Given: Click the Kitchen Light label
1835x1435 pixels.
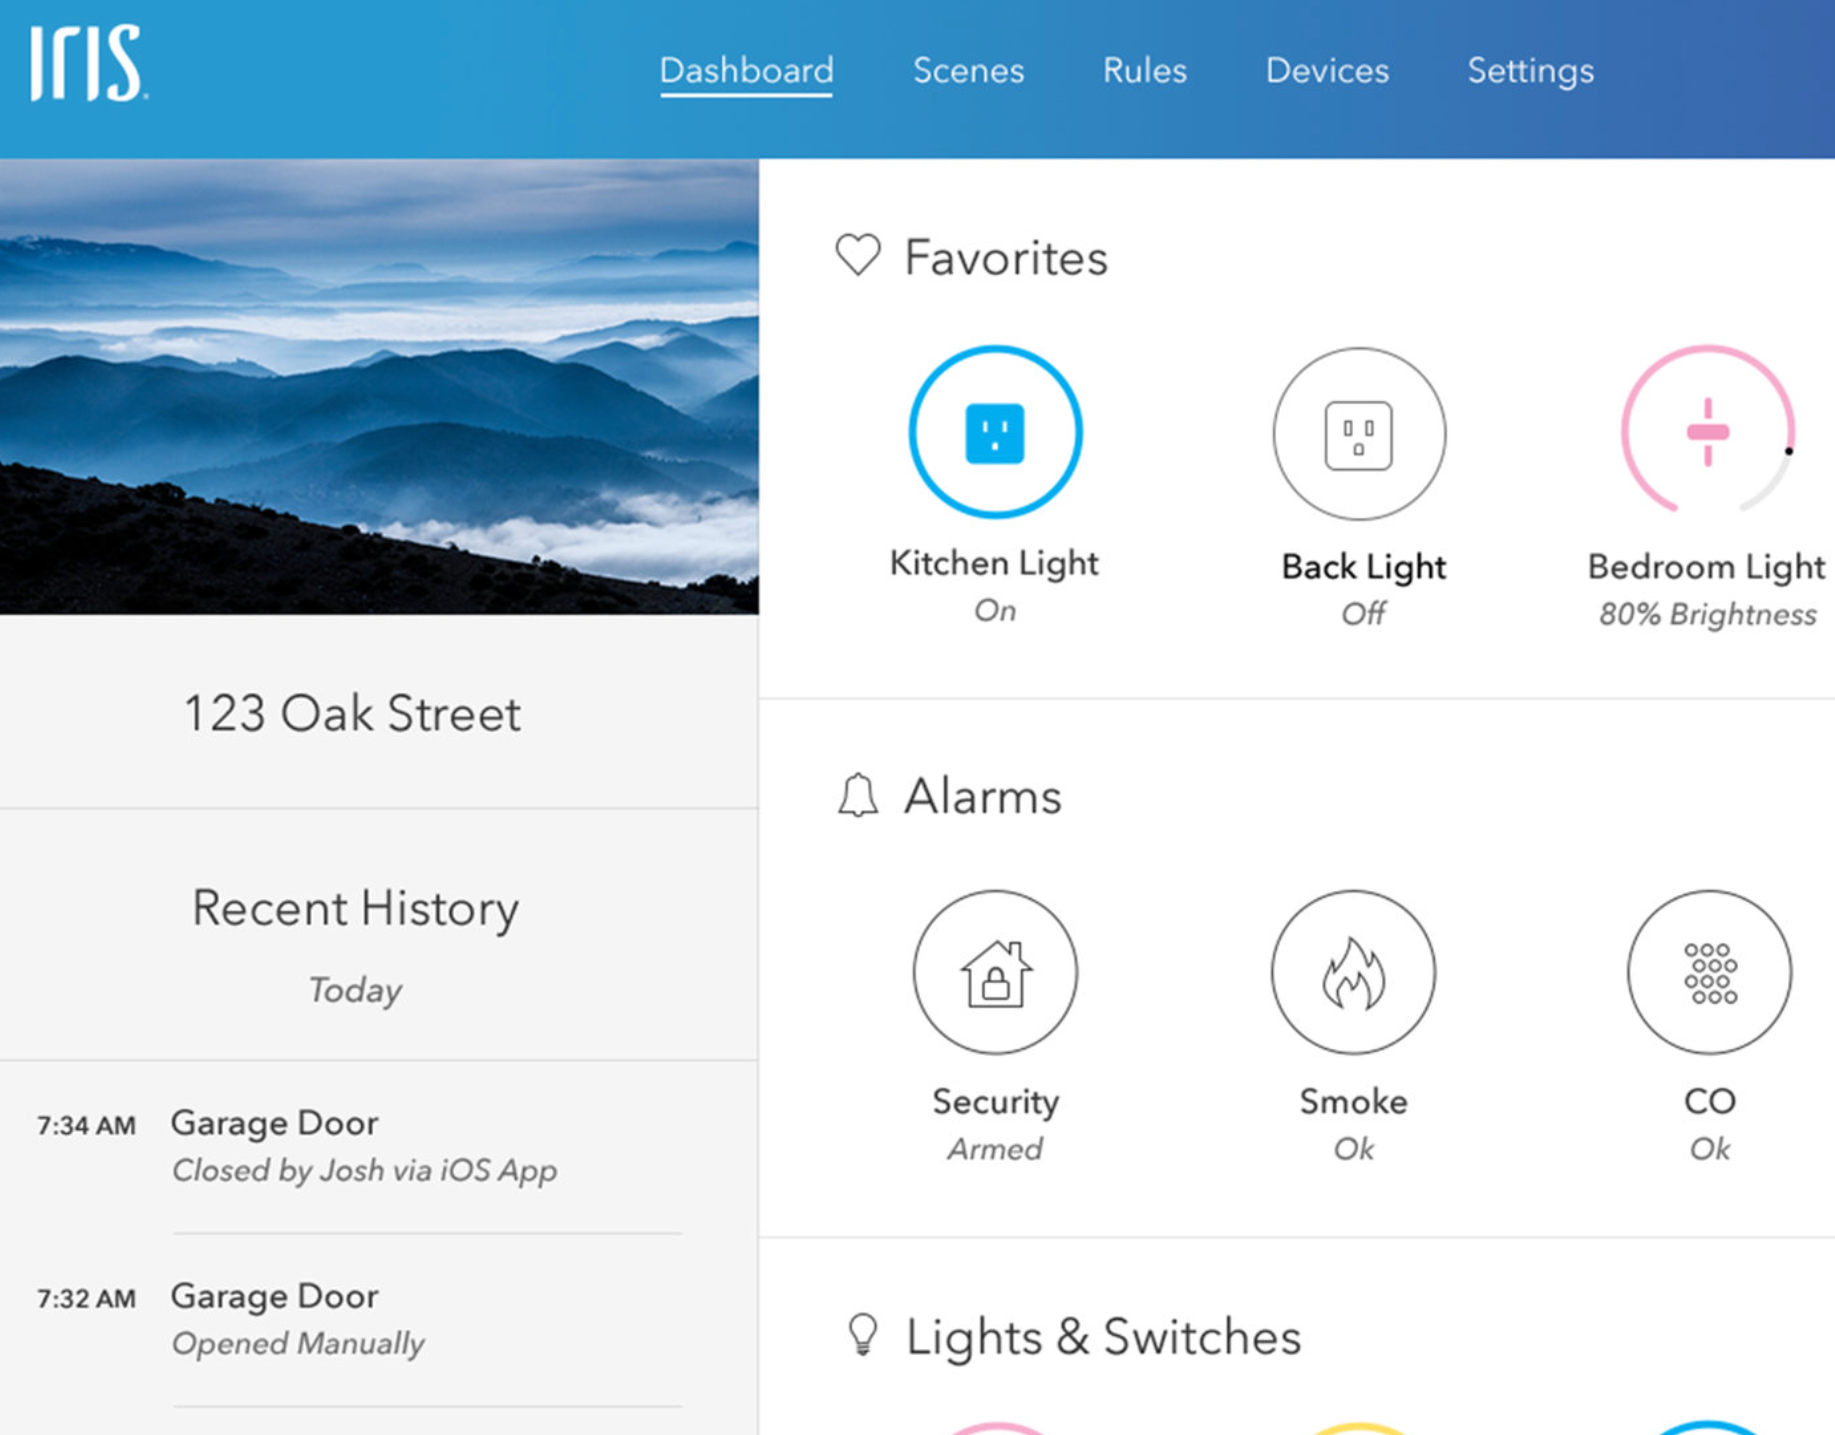Looking at the screenshot, I should [994, 563].
